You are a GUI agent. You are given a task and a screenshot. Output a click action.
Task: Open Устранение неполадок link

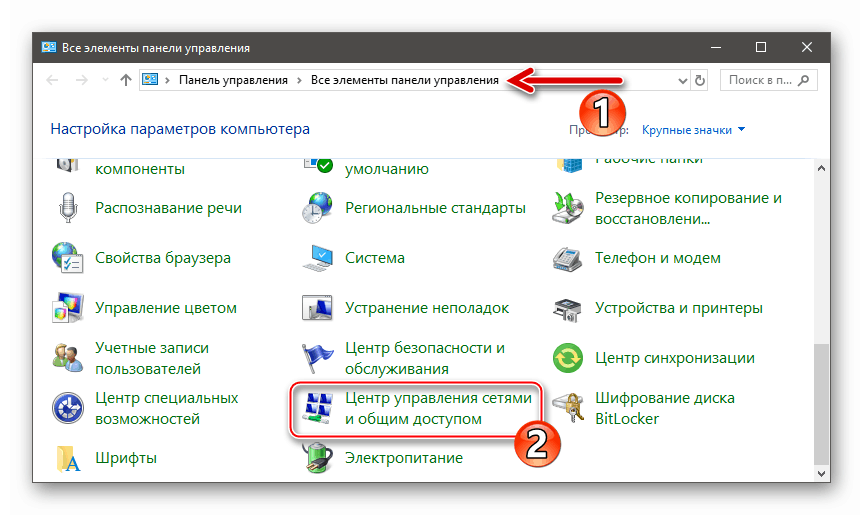(x=427, y=308)
